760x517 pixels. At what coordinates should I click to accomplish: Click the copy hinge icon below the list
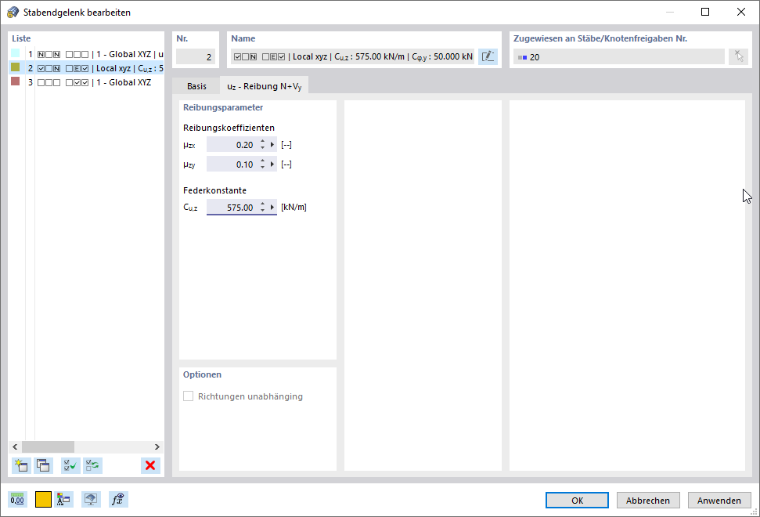click(x=43, y=466)
